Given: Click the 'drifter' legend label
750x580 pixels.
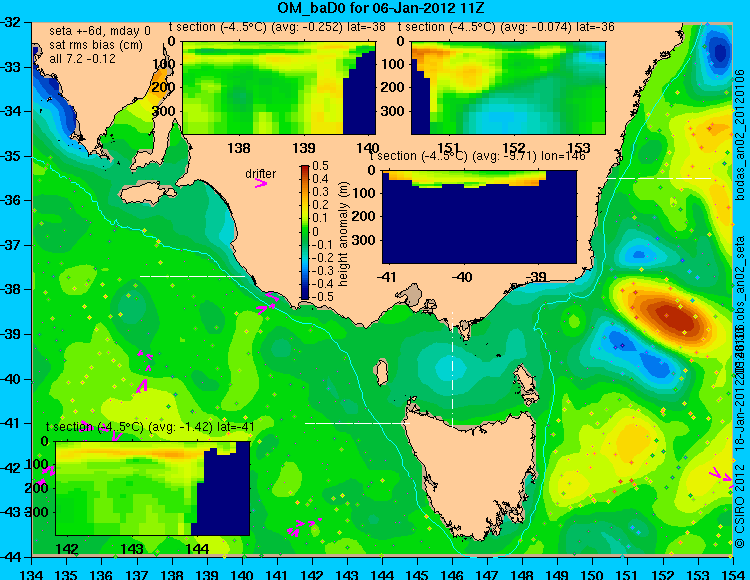Looking at the screenshot, I should click(x=261, y=174).
